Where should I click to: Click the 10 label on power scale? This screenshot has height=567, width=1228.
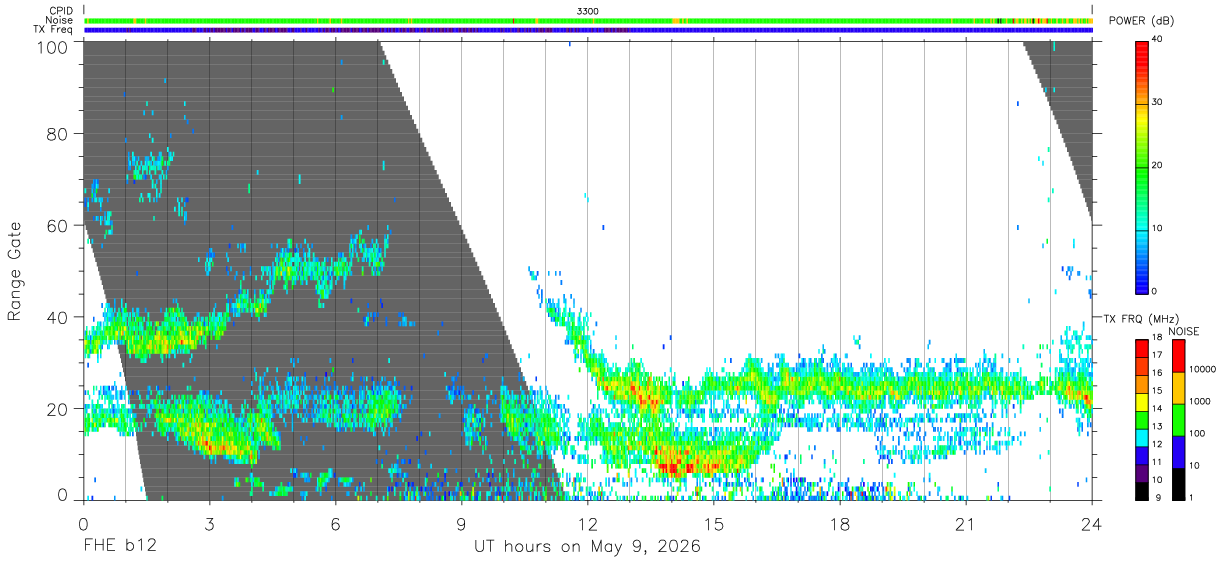tap(1158, 228)
